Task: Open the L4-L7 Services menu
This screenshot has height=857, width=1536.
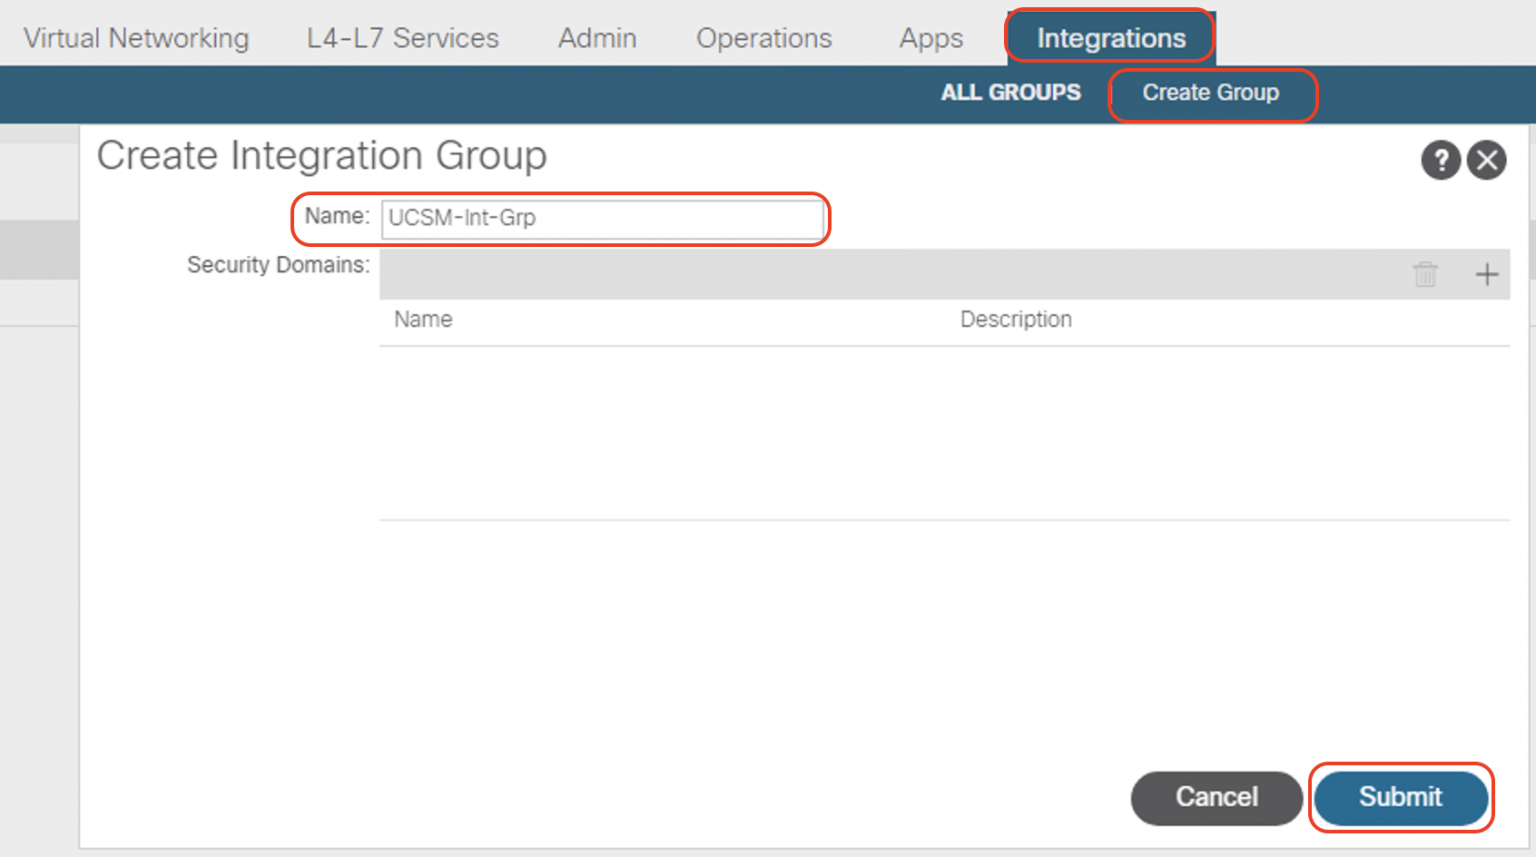Action: click(402, 38)
